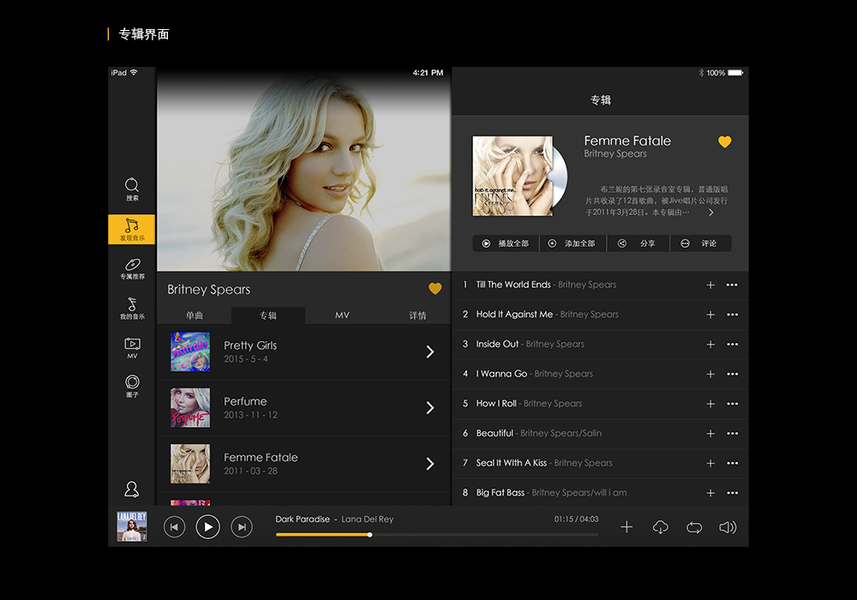Toggle favorite heart for Britney Spears artist

[x=435, y=289]
